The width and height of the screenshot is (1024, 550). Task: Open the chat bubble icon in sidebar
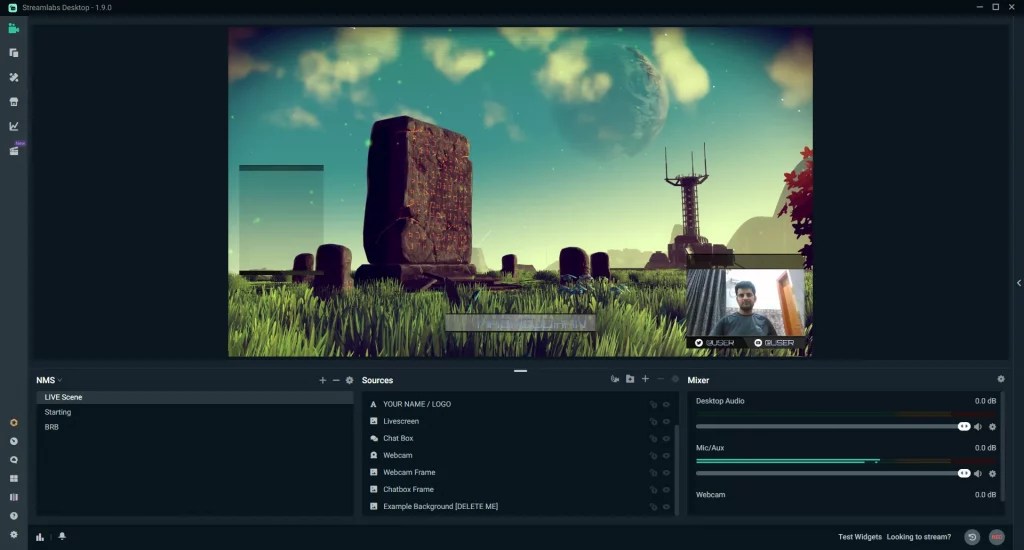click(x=14, y=460)
